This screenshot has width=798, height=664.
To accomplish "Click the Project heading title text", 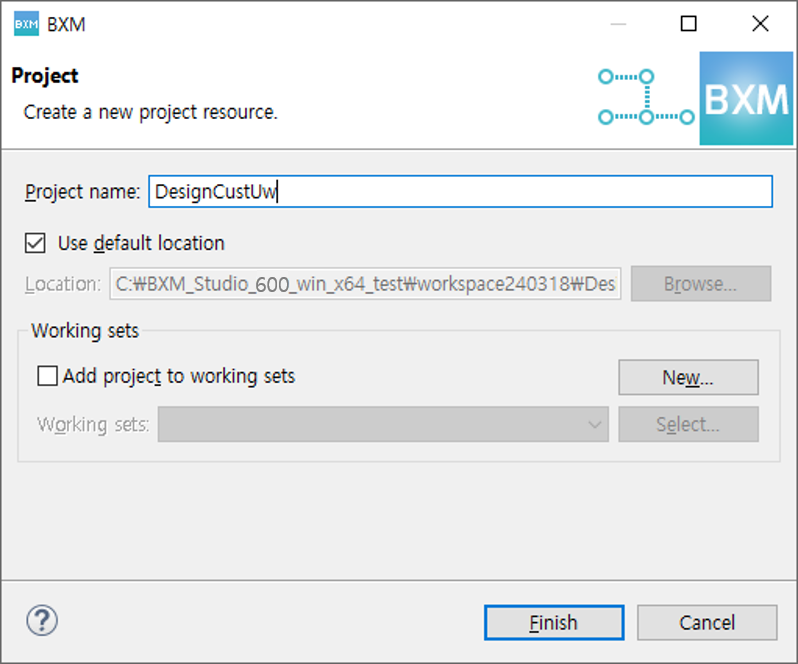I will [45, 76].
